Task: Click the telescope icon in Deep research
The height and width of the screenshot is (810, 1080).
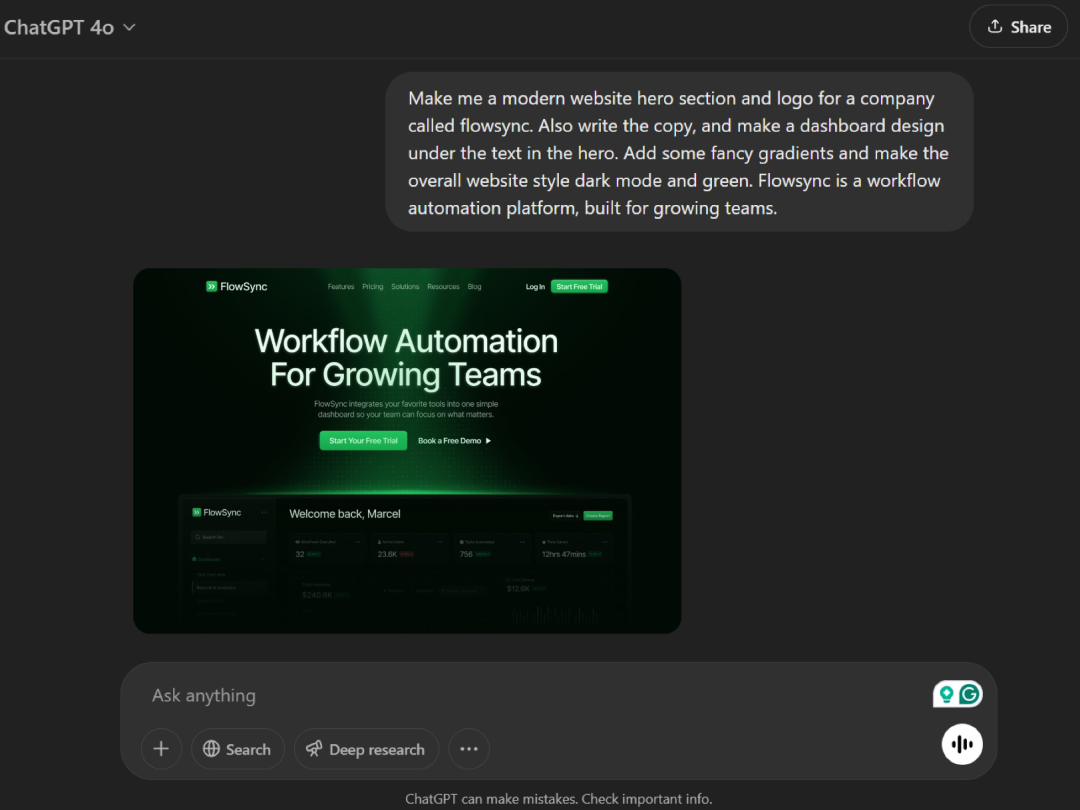Action: [314, 749]
